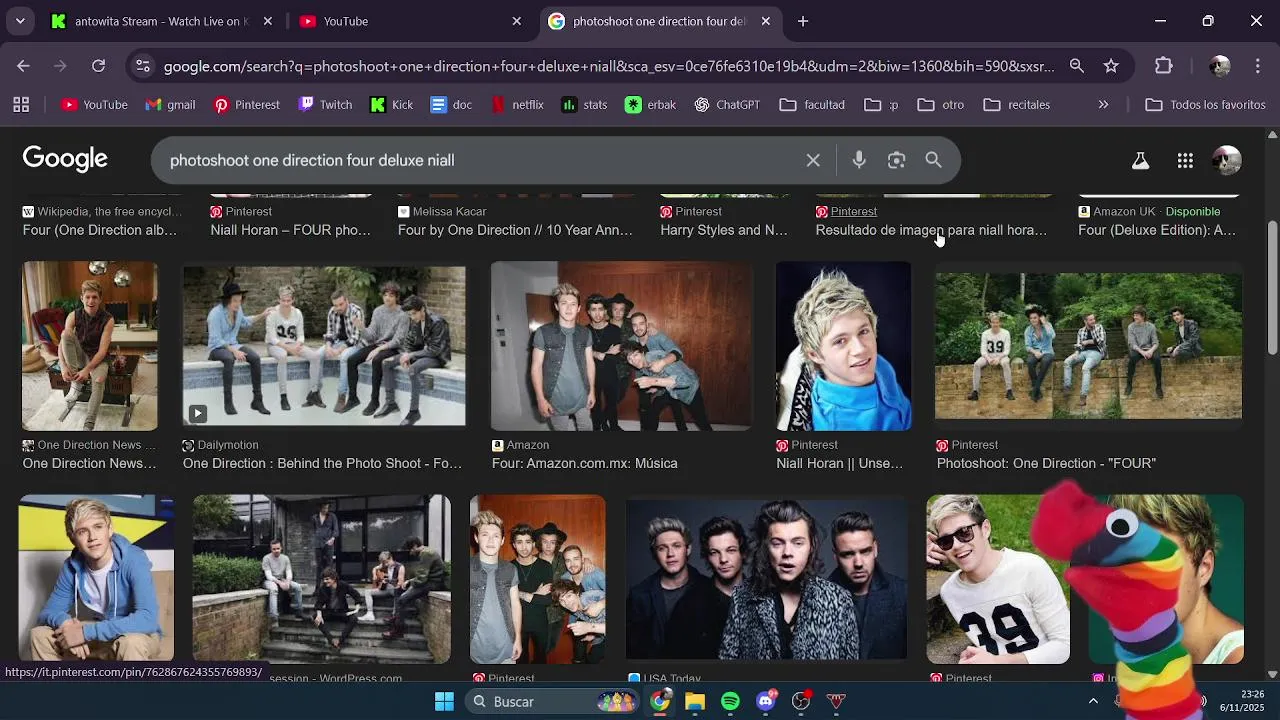Open One Direction News Niall thumbnail
The image size is (1280, 720).
[x=90, y=346]
